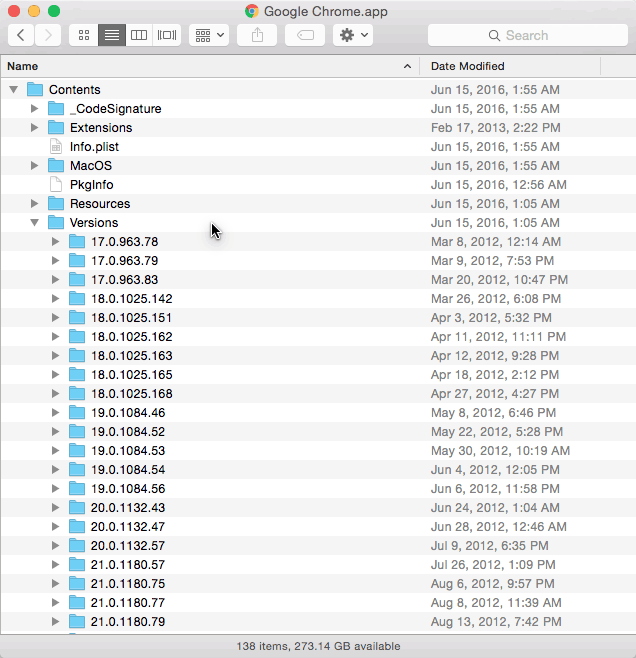Click into the Search field

click(528, 35)
